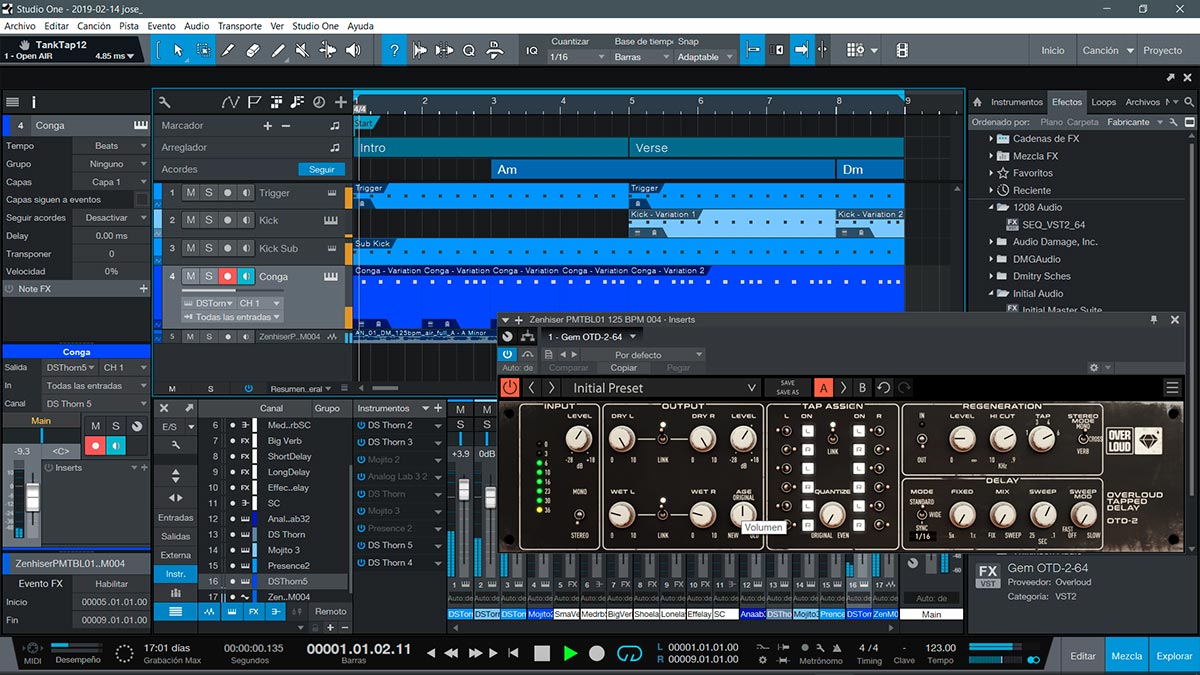1200x675 pixels.
Task: Select plugin state B
Action: [863, 388]
